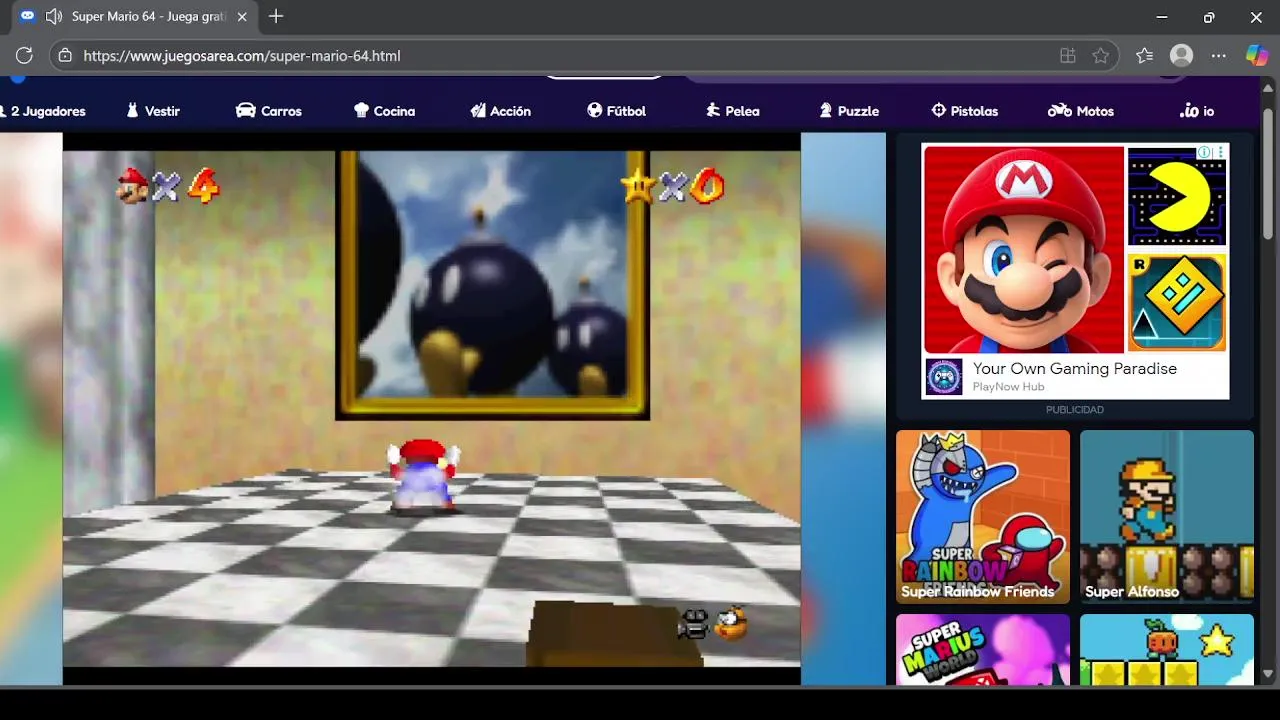1280x720 pixels.
Task: Click the Vestir dress icon
Action: click(x=132, y=110)
